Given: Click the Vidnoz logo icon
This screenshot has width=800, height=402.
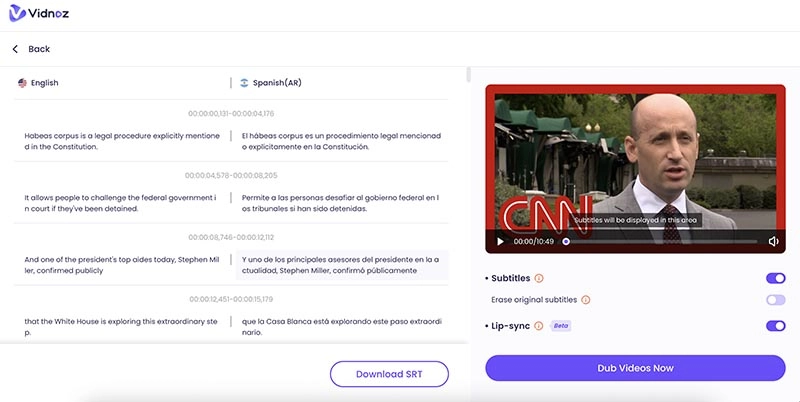Looking at the screenshot, I should pos(17,15).
